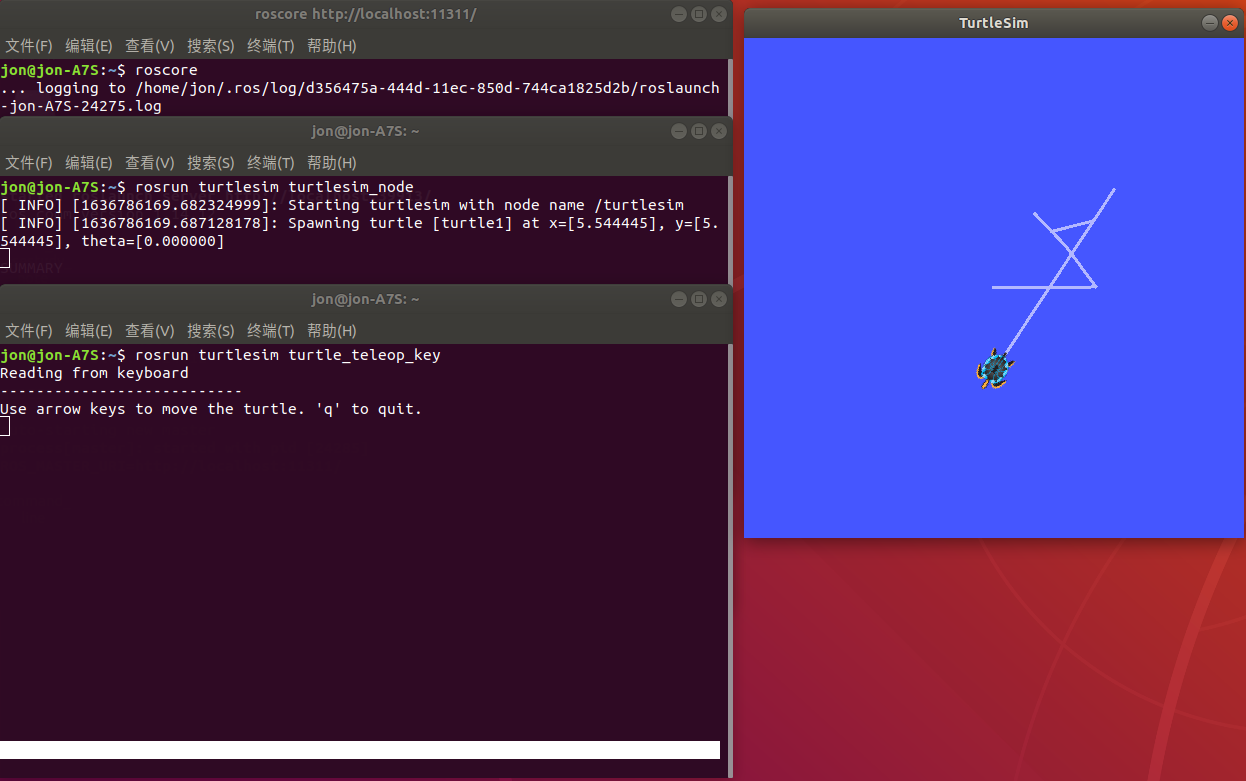
Task: Click the roscore http://localhost:11311/ title bar
Action: coord(366,14)
